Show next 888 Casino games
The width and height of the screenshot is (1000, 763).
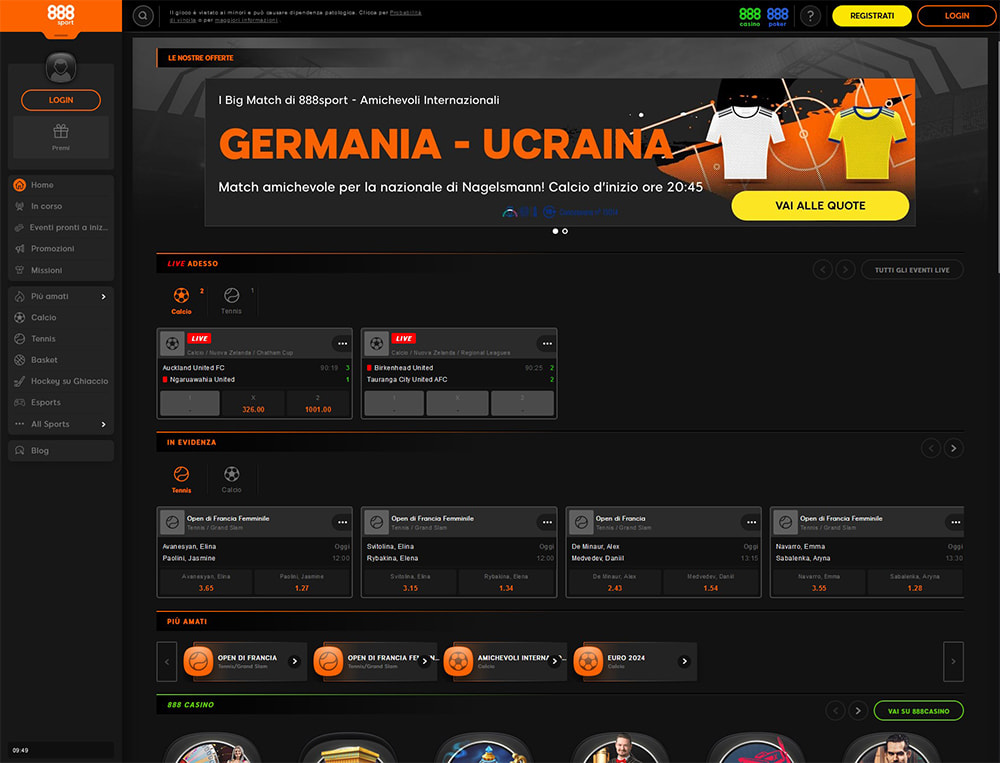858,711
